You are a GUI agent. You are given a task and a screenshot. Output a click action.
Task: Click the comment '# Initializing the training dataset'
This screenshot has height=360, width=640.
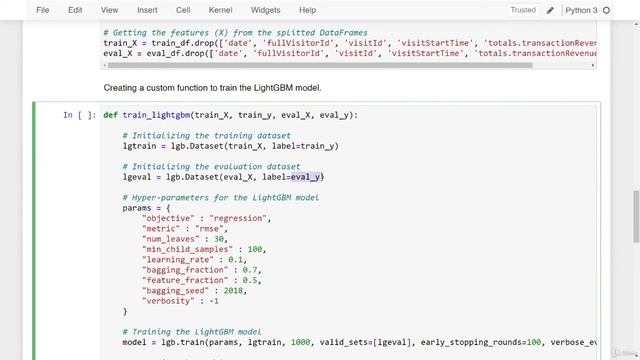[x=207, y=136]
